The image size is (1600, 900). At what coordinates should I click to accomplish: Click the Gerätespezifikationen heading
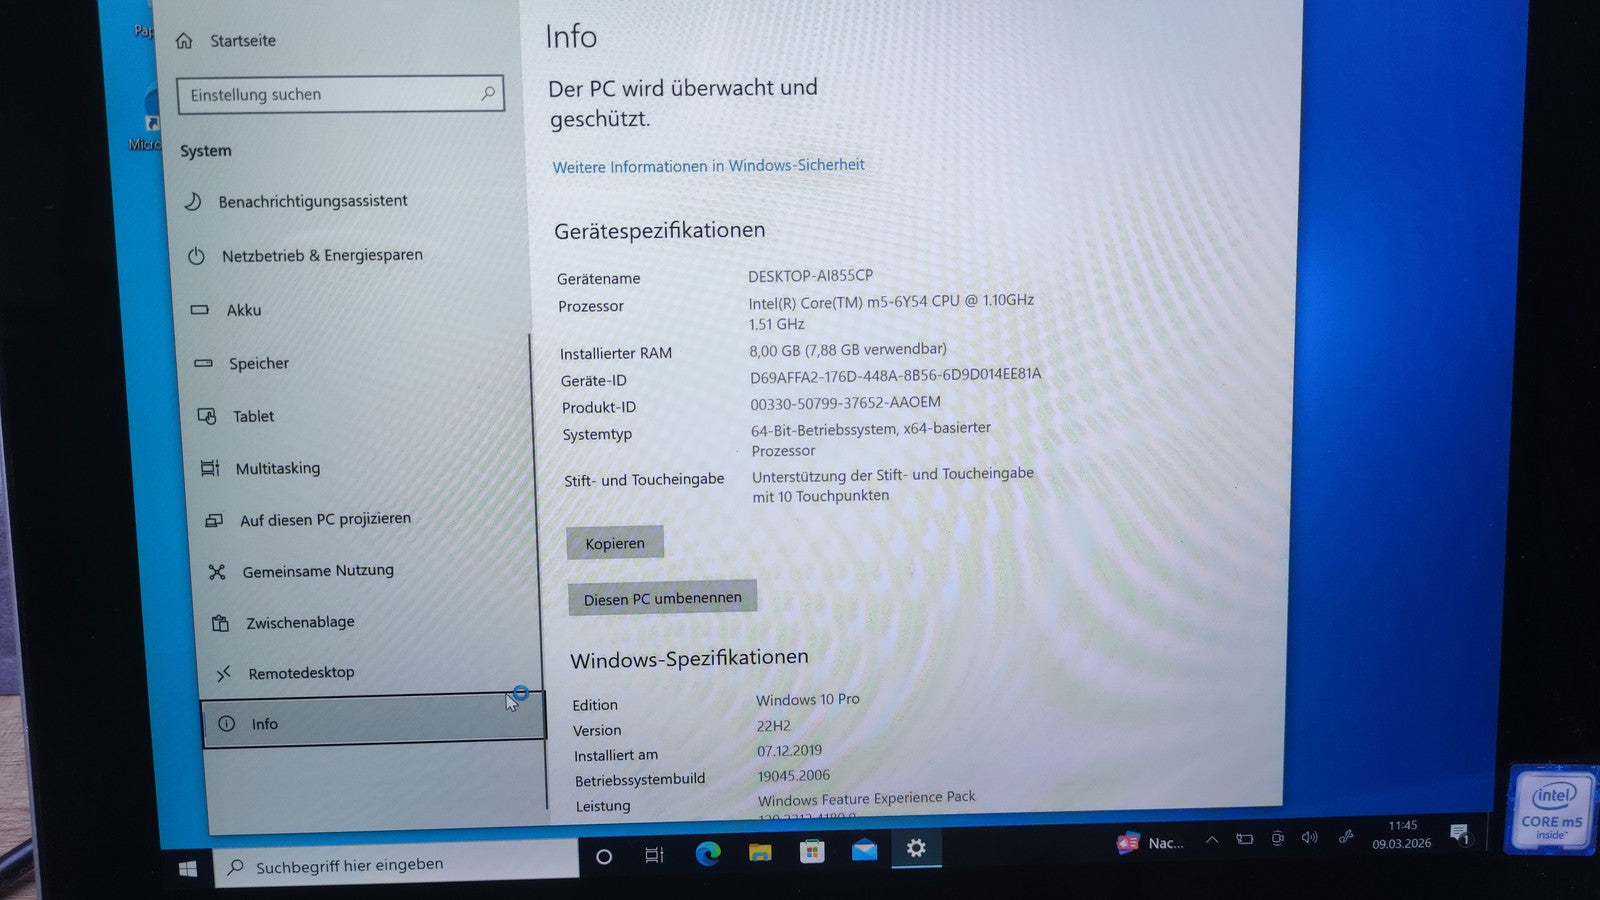[660, 231]
